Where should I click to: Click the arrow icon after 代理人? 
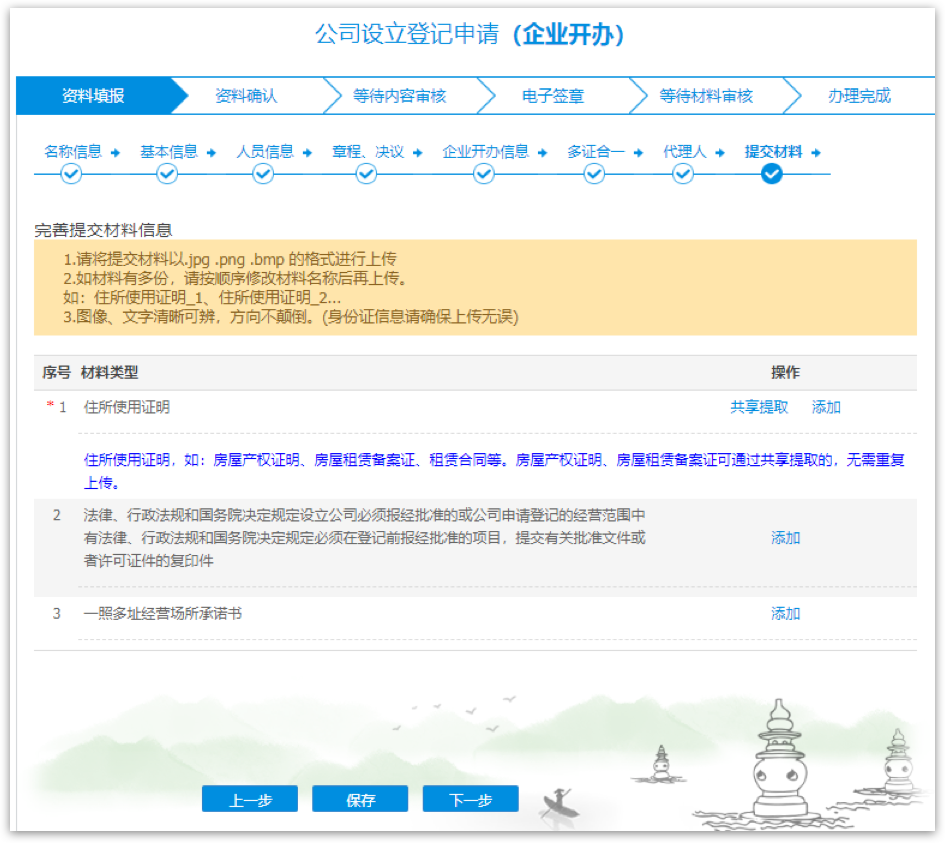(x=720, y=152)
